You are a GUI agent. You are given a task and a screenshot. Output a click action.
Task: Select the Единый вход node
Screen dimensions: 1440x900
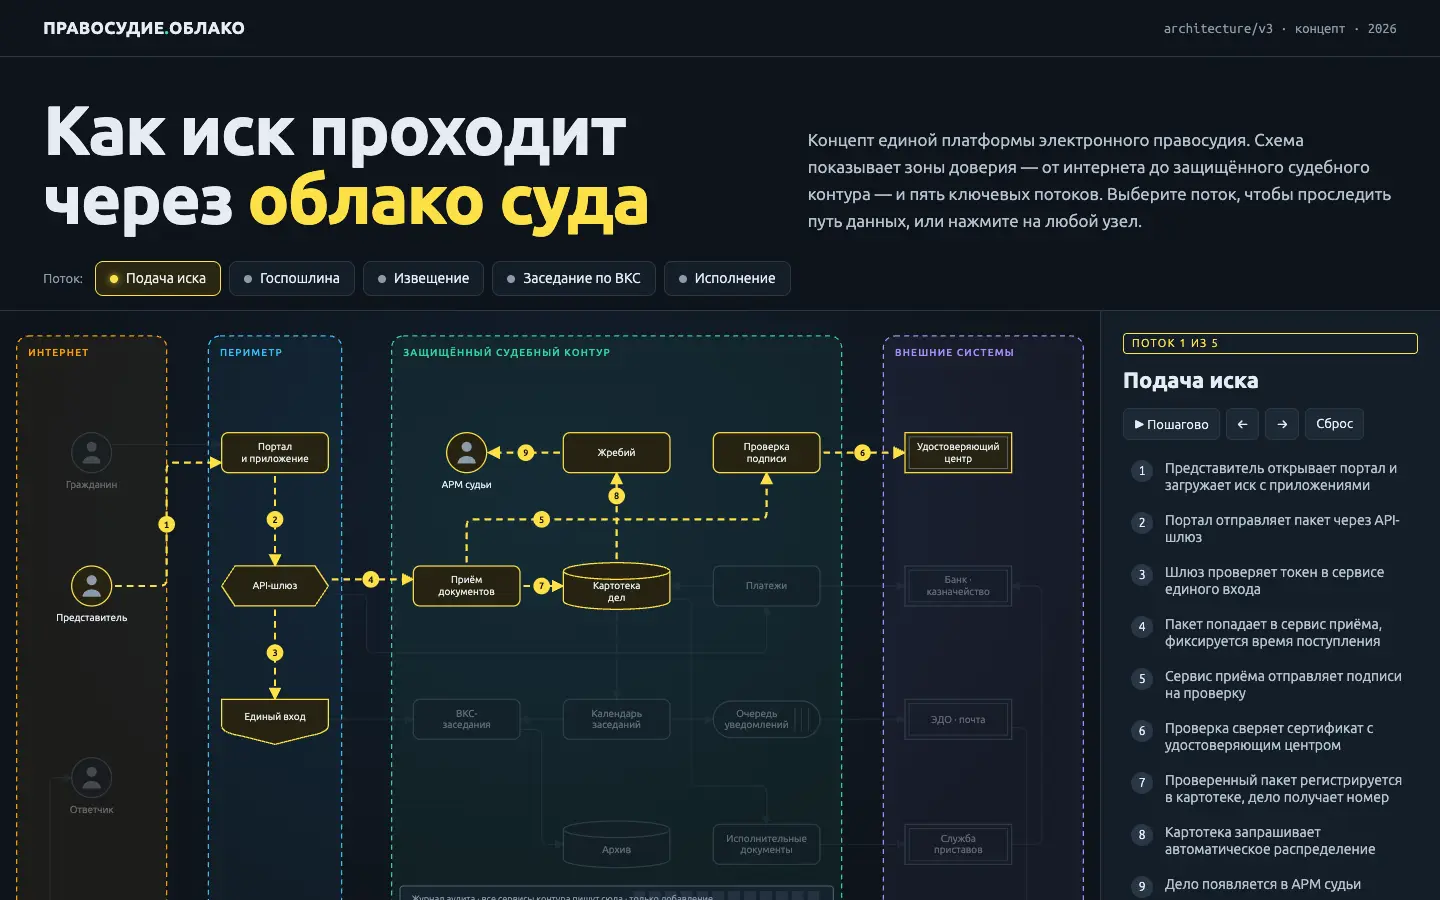(x=275, y=721)
